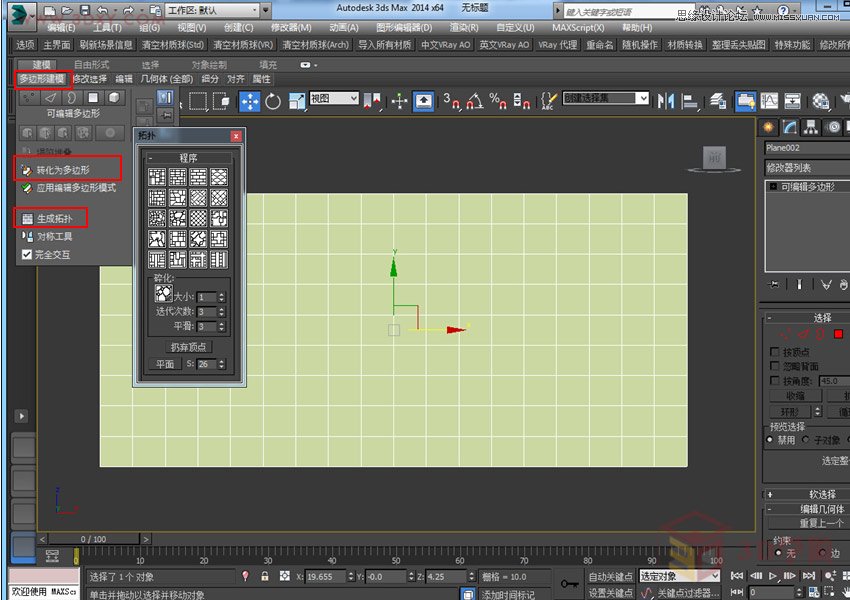Uncheck the 完全交互 checkbox

coord(26,254)
